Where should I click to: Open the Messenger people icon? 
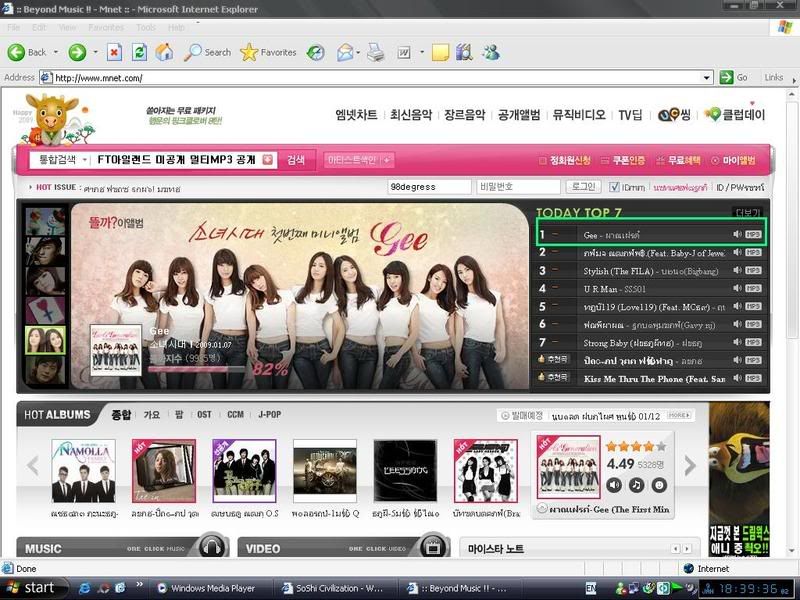coord(491,52)
